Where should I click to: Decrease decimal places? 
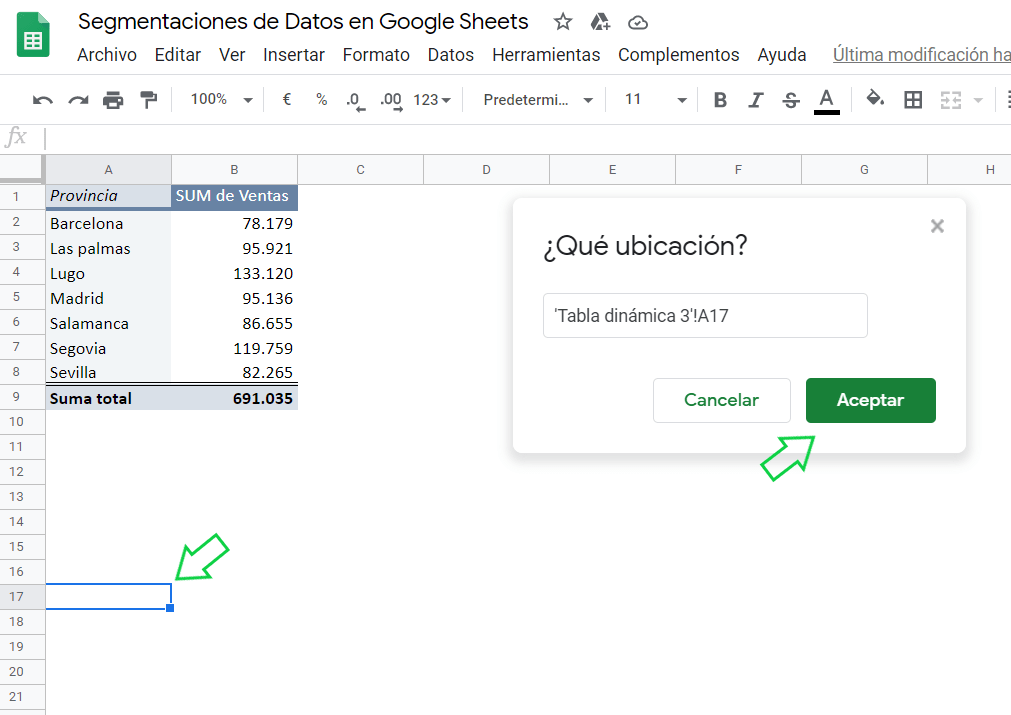355,101
